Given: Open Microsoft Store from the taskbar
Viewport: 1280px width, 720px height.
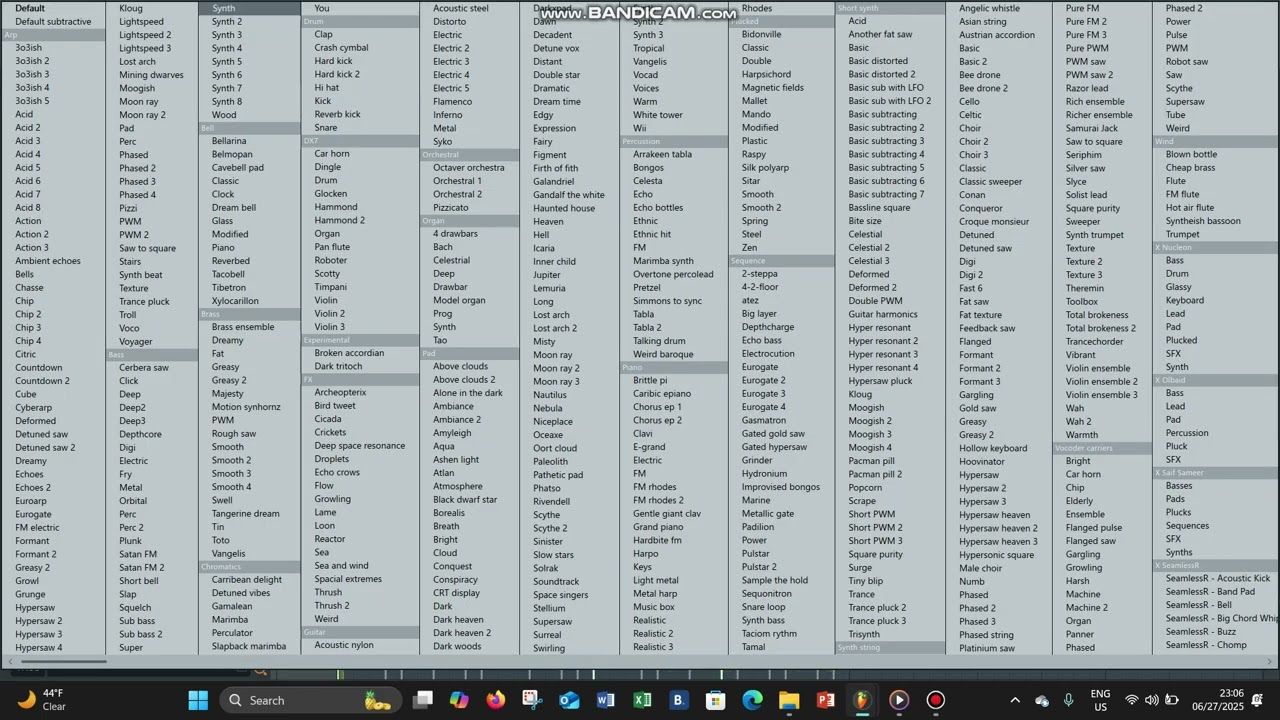Looking at the screenshot, I should [x=715, y=700].
